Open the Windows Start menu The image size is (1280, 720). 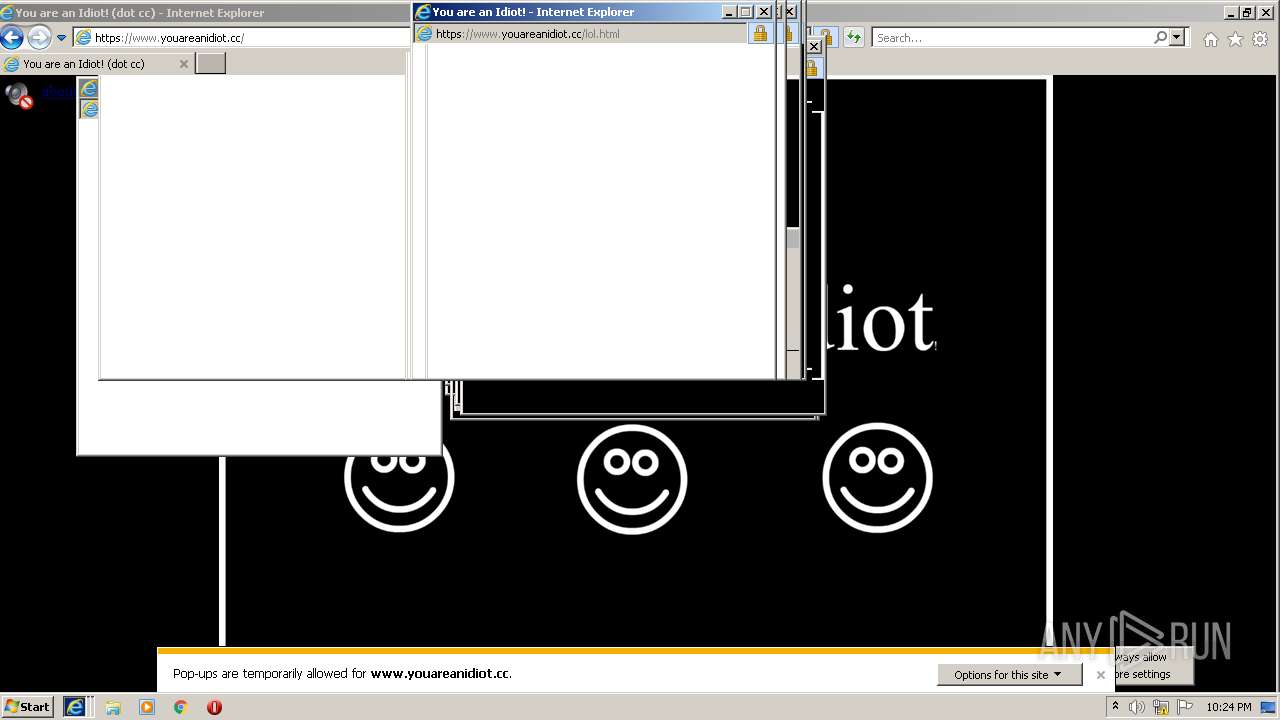(27, 707)
